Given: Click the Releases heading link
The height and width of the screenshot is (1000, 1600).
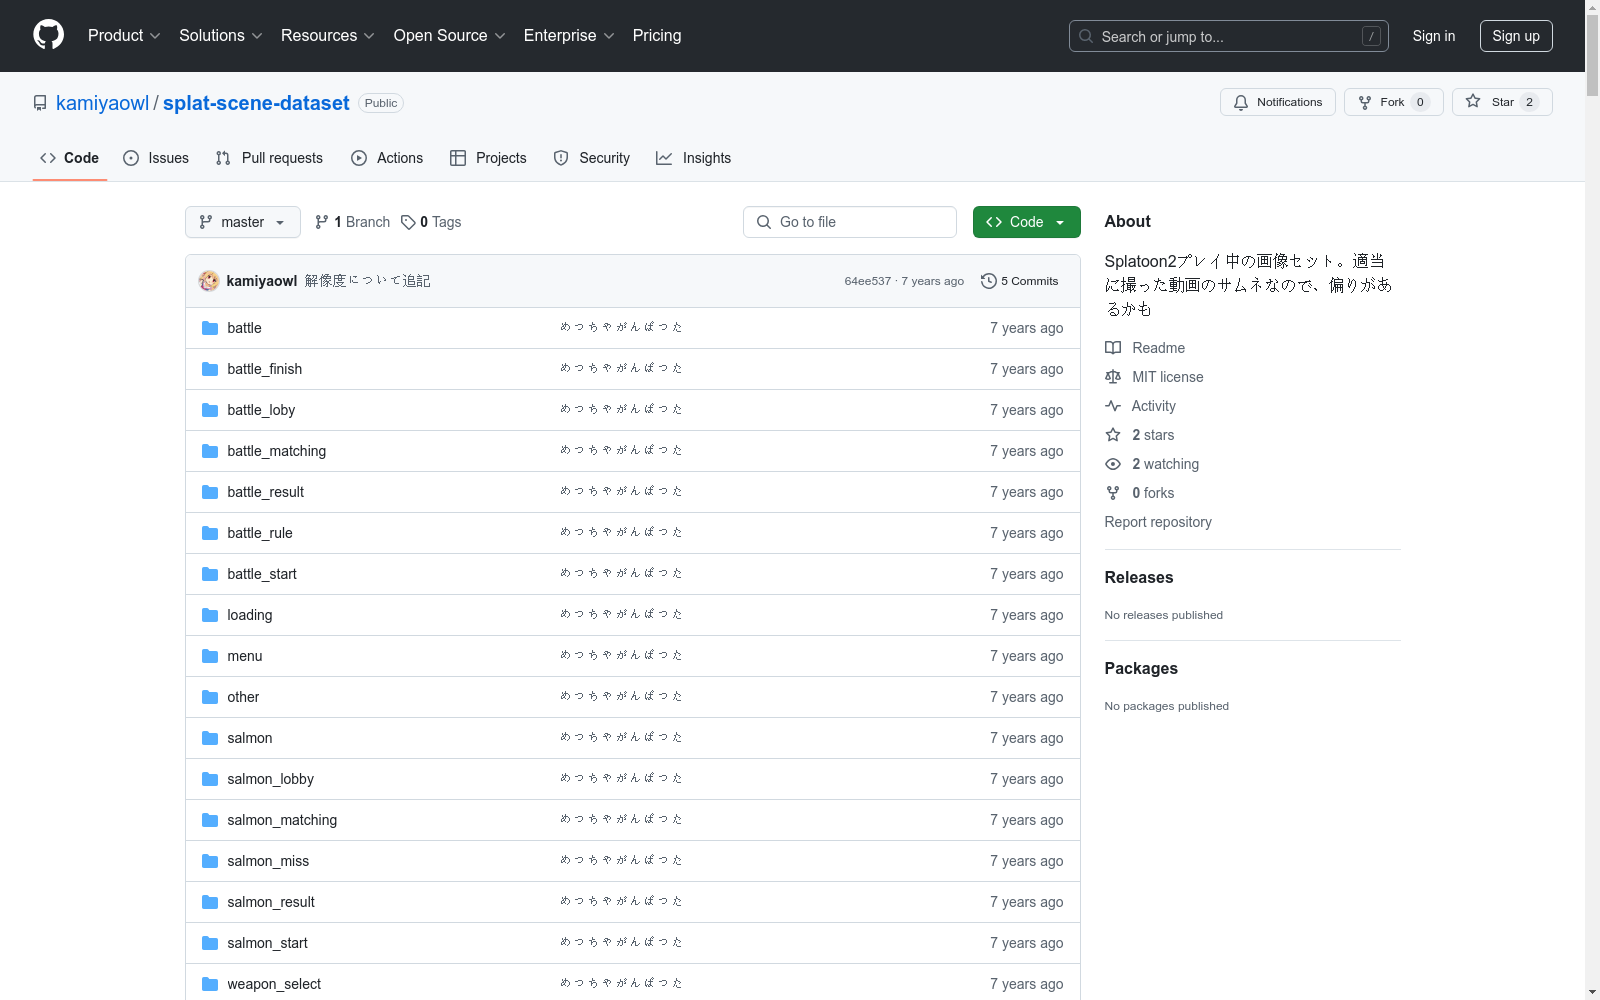Looking at the screenshot, I should (x=1139, y=577).
